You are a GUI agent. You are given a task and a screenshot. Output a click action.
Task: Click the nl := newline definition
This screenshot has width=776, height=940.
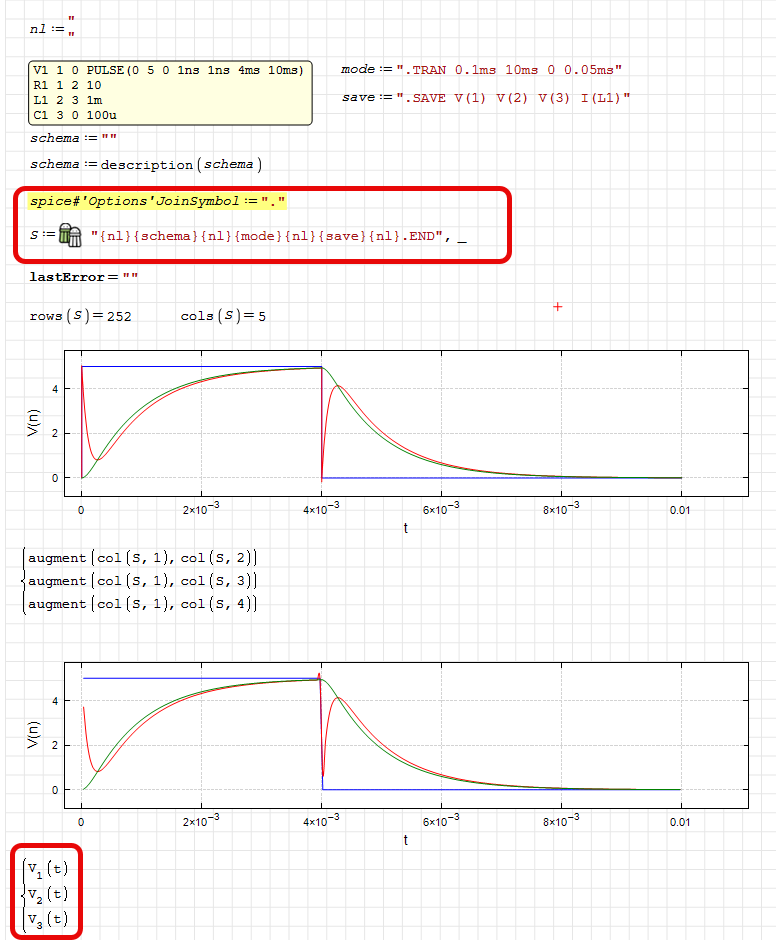pos(52,30)
